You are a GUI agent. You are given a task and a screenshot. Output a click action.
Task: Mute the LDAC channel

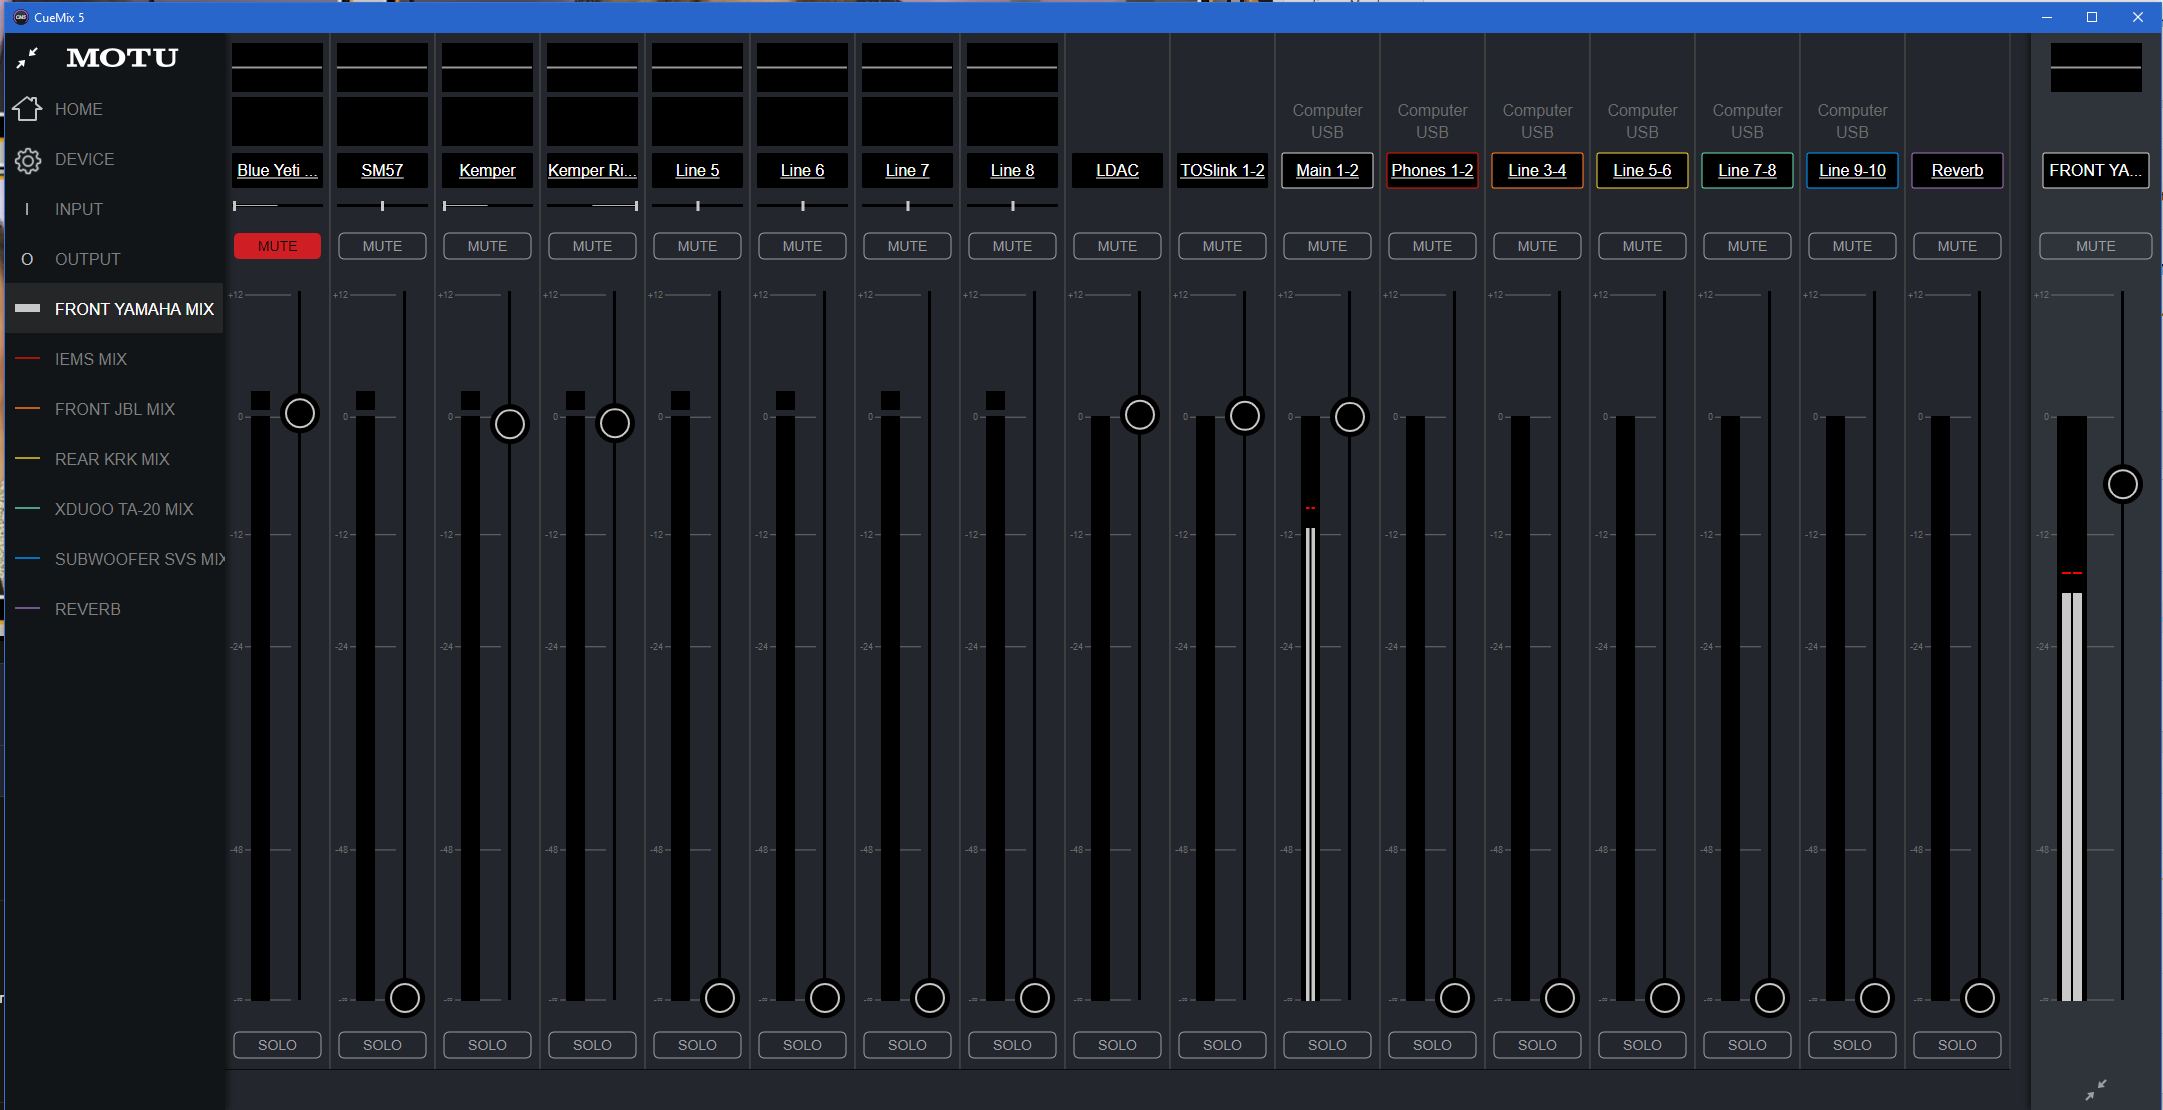(1117, 246)
